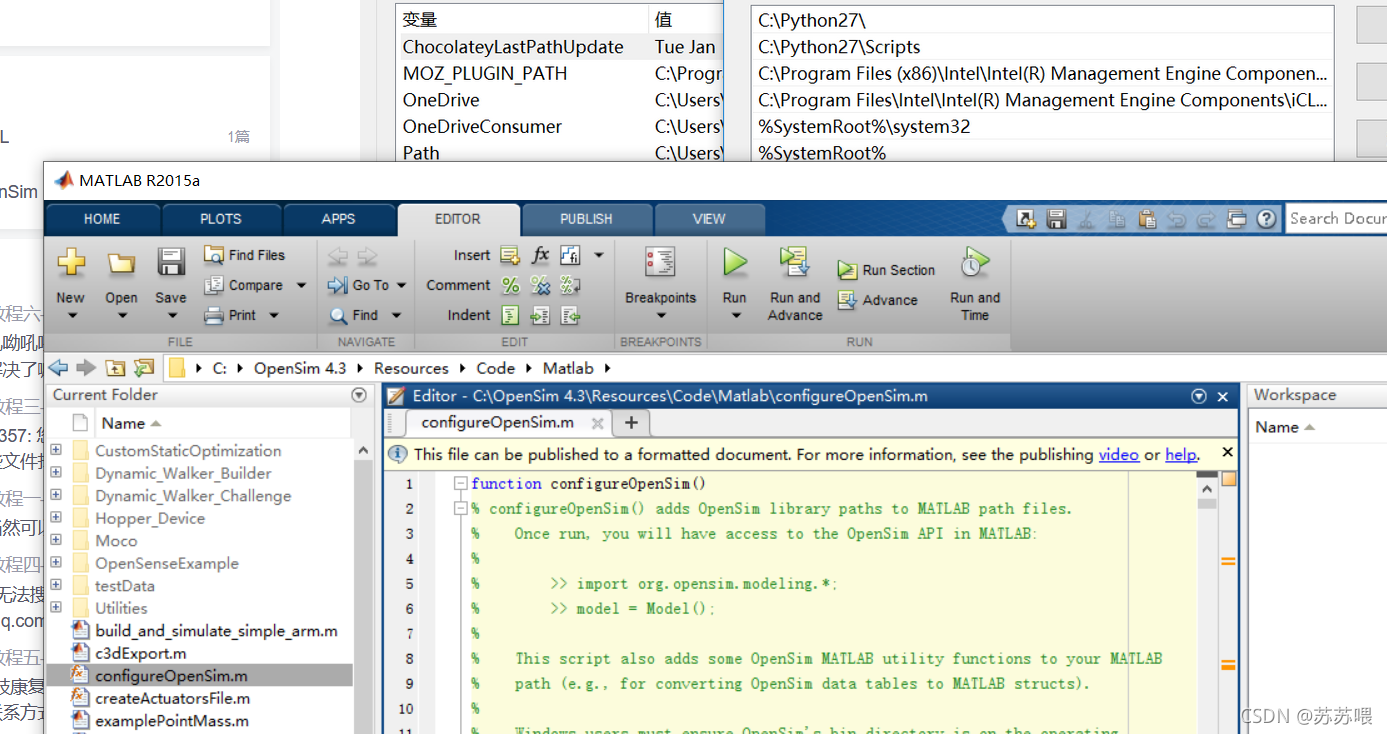Image resolution: width=1387 pixels, height=734 pixels.
Task: Go back using address bar blue arrow
Action: coord(58,367)
